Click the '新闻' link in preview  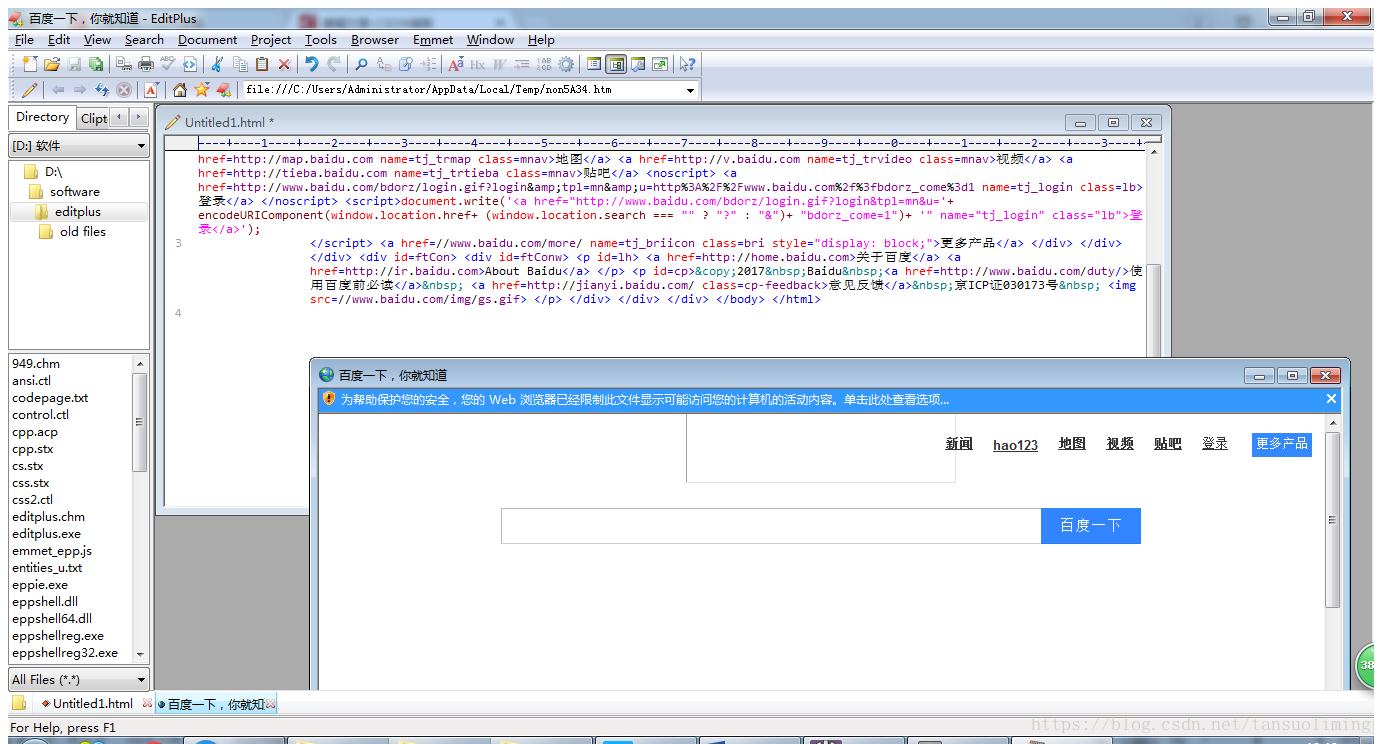(x=959, y=444)
